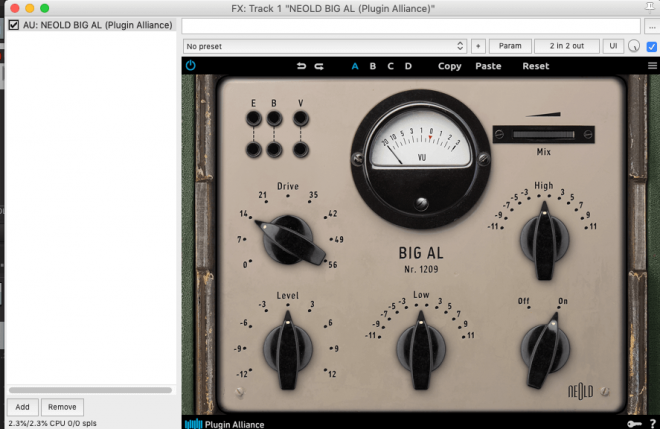Image resolution: width=660 pixels, height=429 pixels.
Task: Click the 2 in 2 out button
Action: [x=567, y=46]
